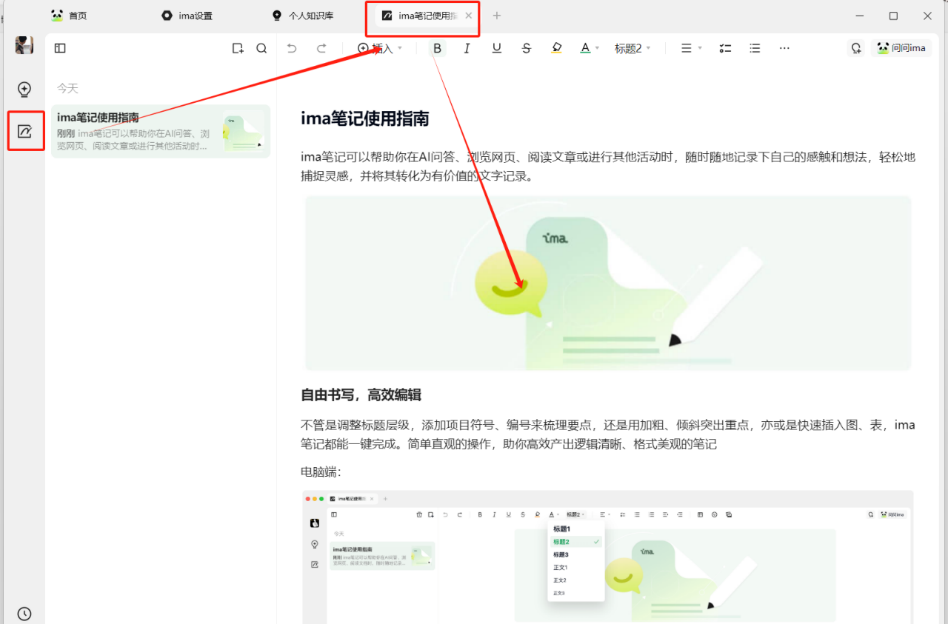Insert a bulleted list

click(x=755, y=48)
